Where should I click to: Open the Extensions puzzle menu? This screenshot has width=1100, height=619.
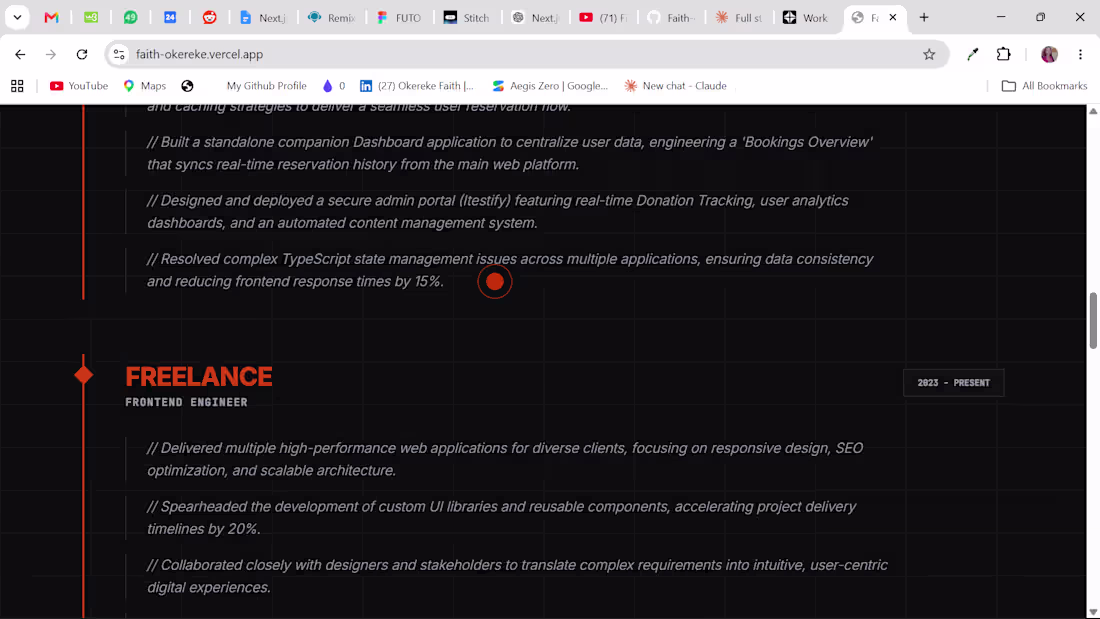[1004, 54]
